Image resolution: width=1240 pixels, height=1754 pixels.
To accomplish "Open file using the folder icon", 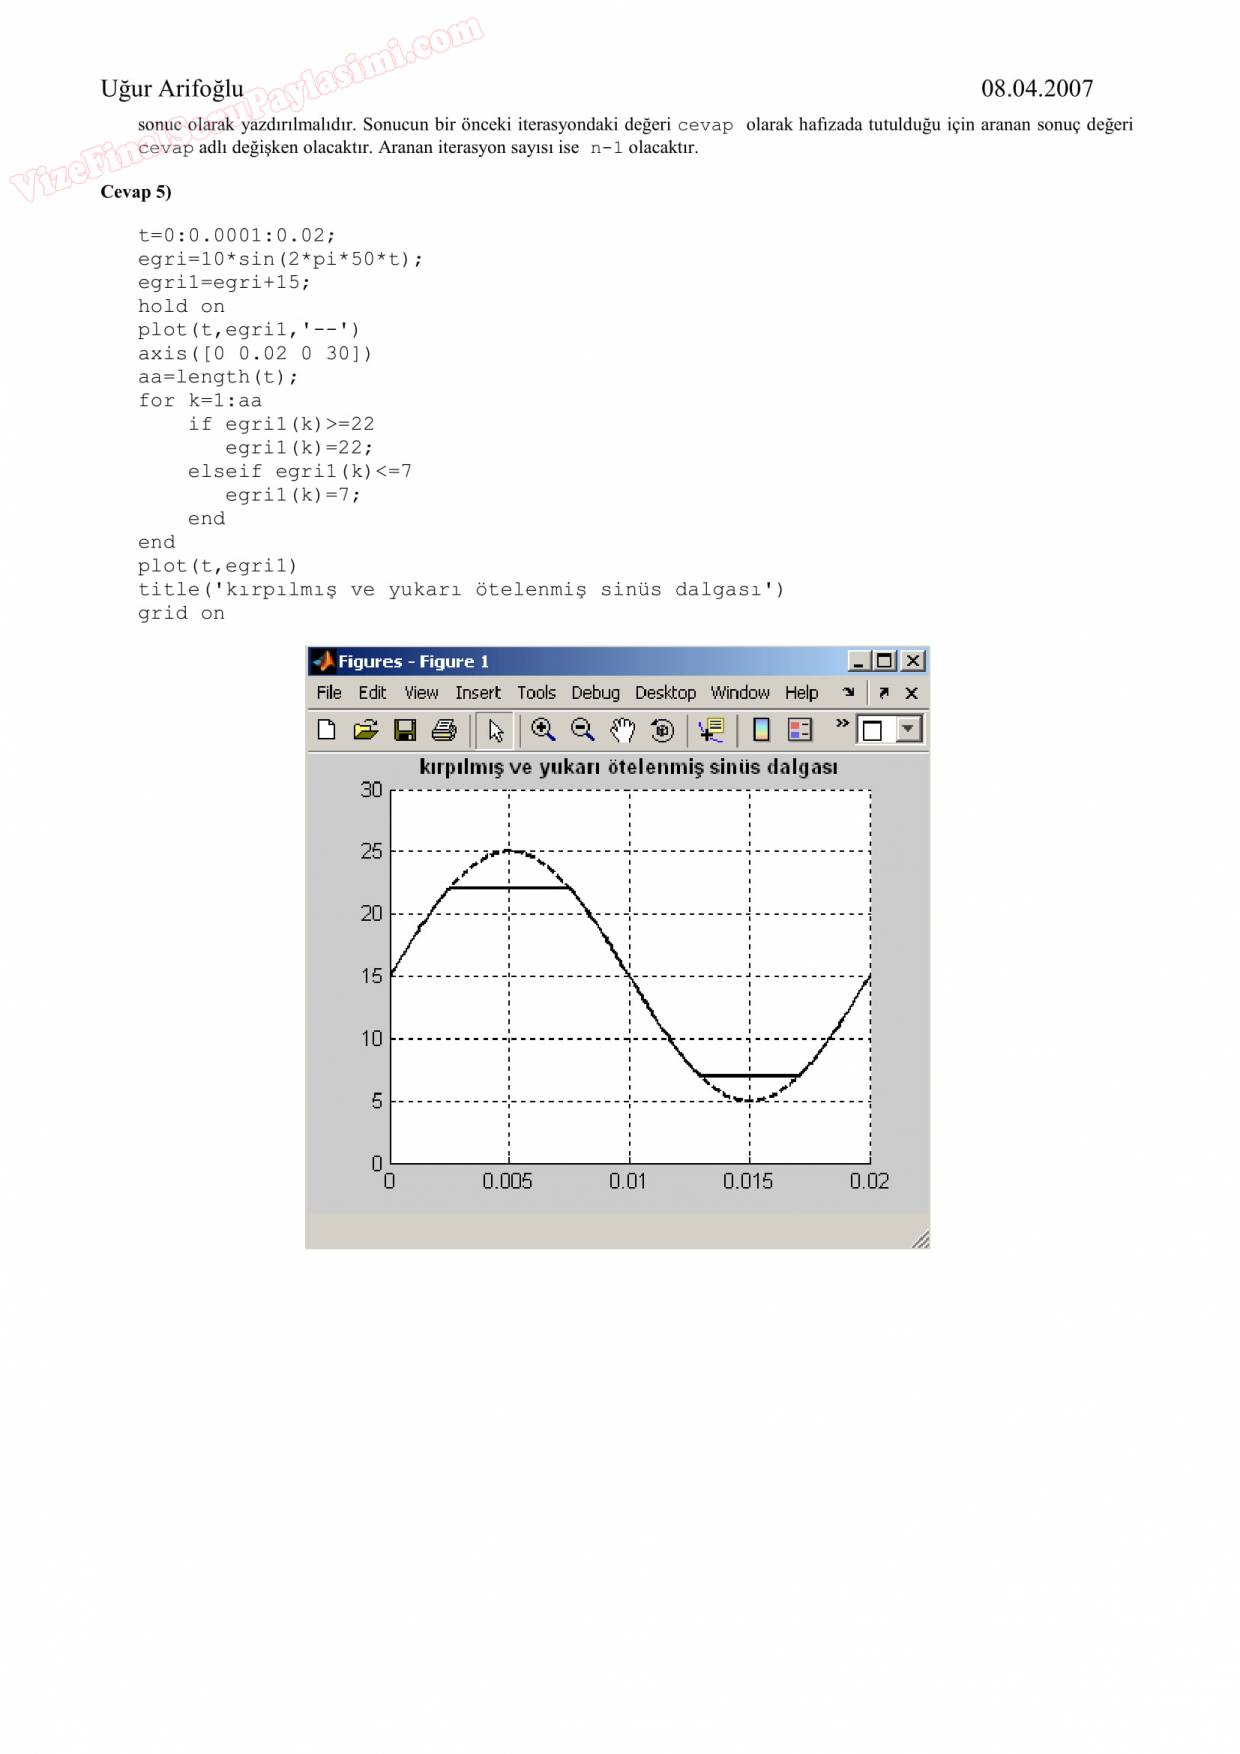I will (365, 730).
